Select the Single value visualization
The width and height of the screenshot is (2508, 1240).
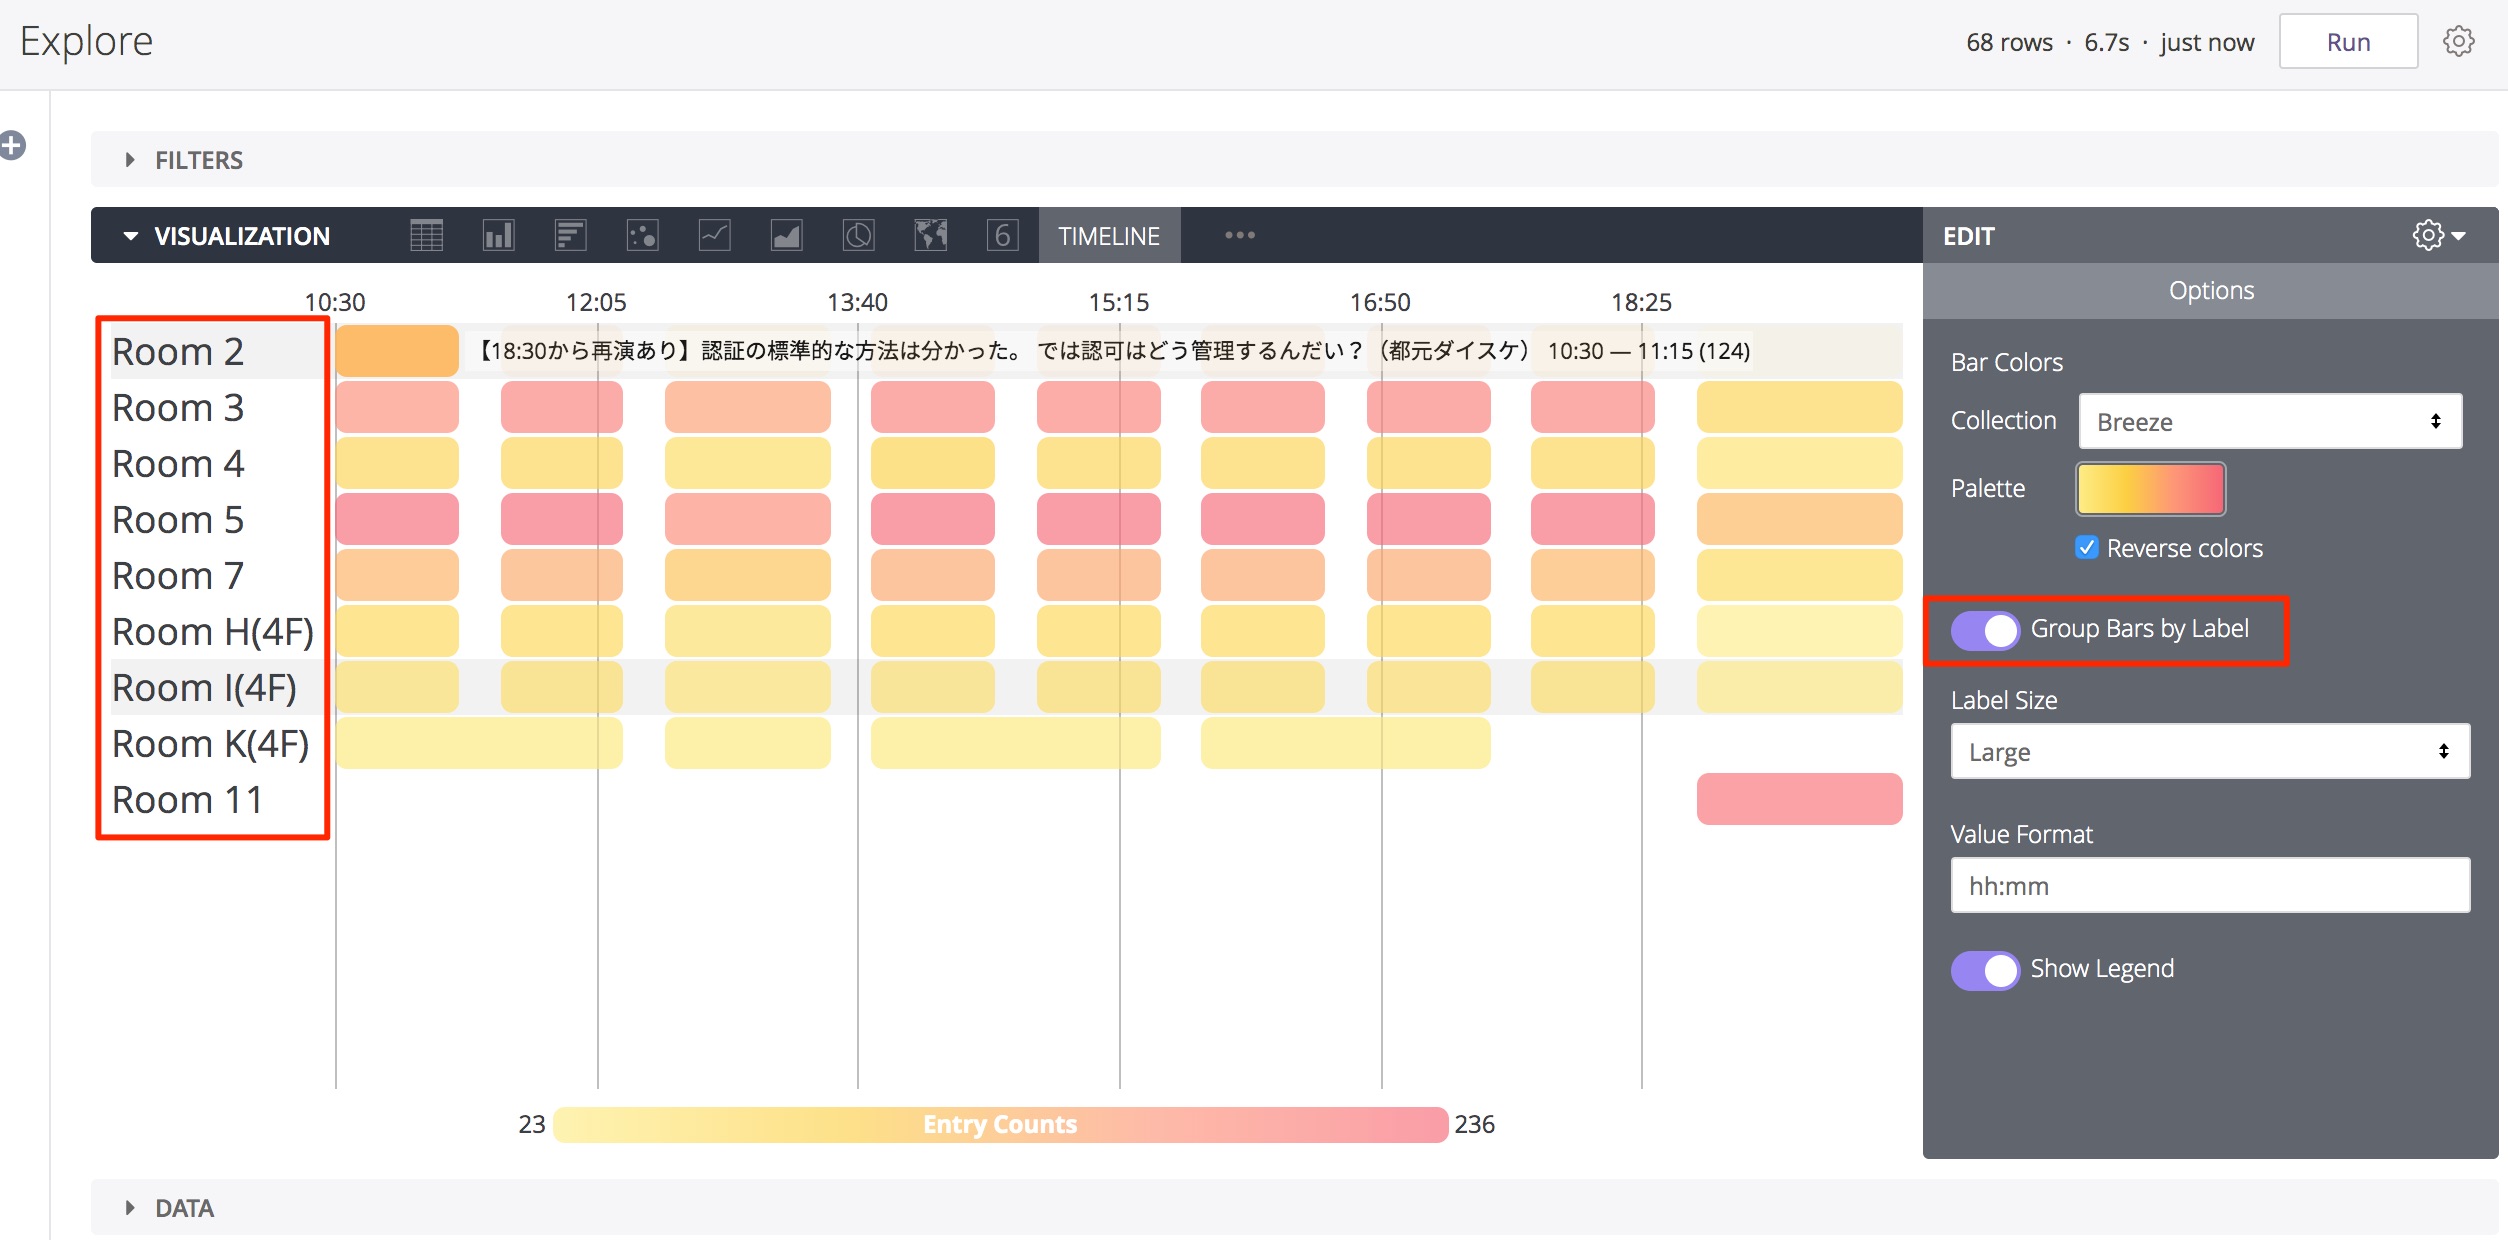pos(1002,235)
